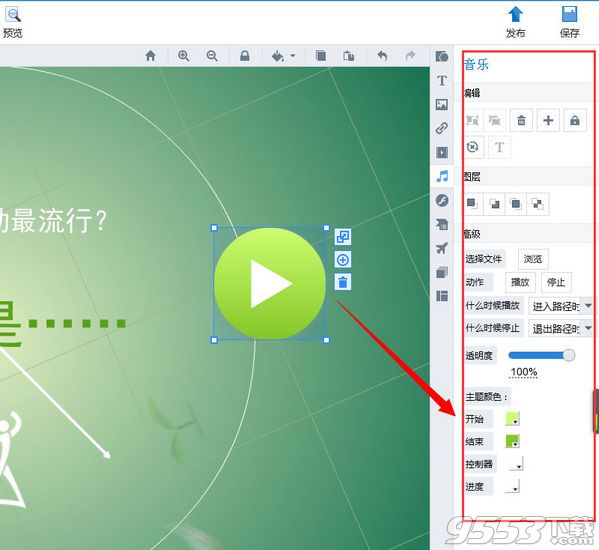Image resolution: width=599 pixels, height=550 pixels.
Task: Redo the last action
Action: tap(410, 56)
